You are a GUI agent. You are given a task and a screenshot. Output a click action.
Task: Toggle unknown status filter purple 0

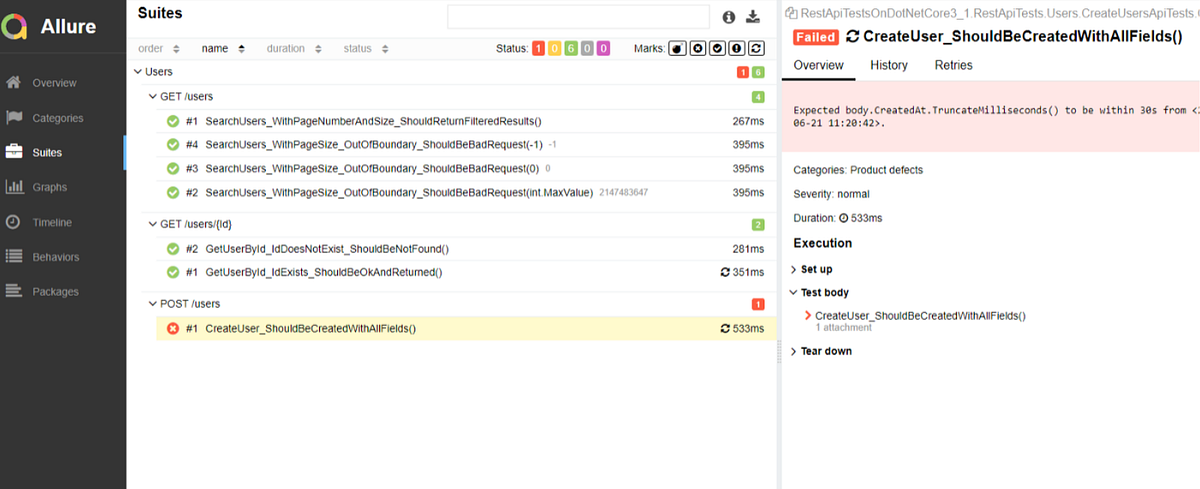click(603, 48)
